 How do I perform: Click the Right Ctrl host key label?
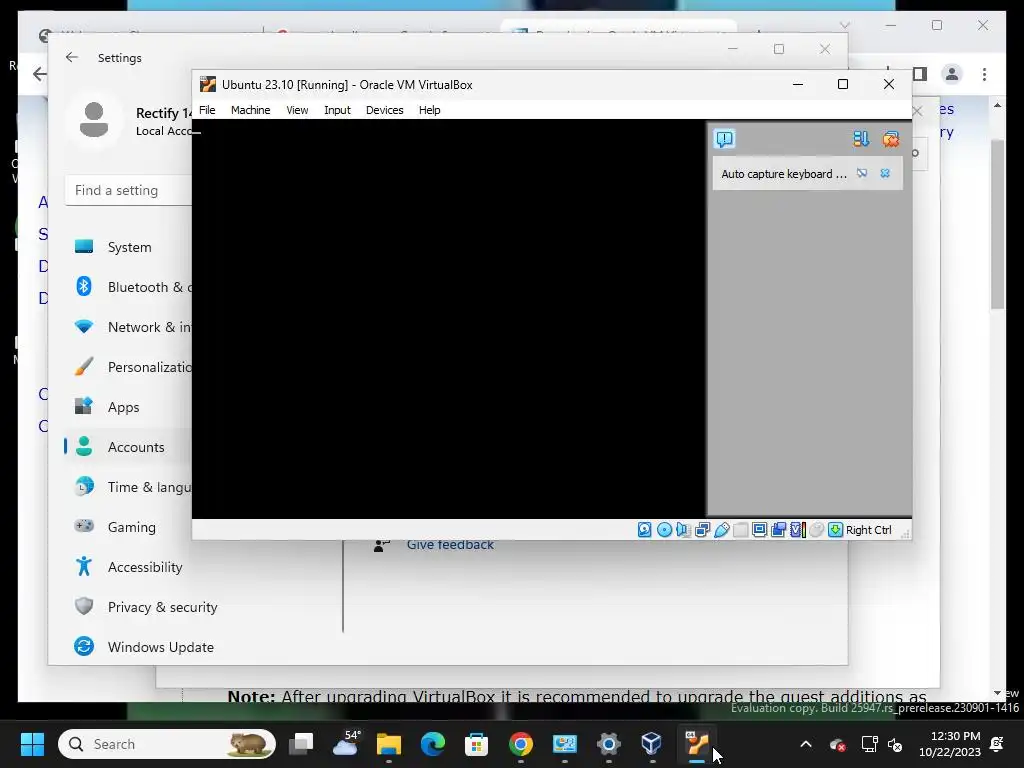point(869,530)
